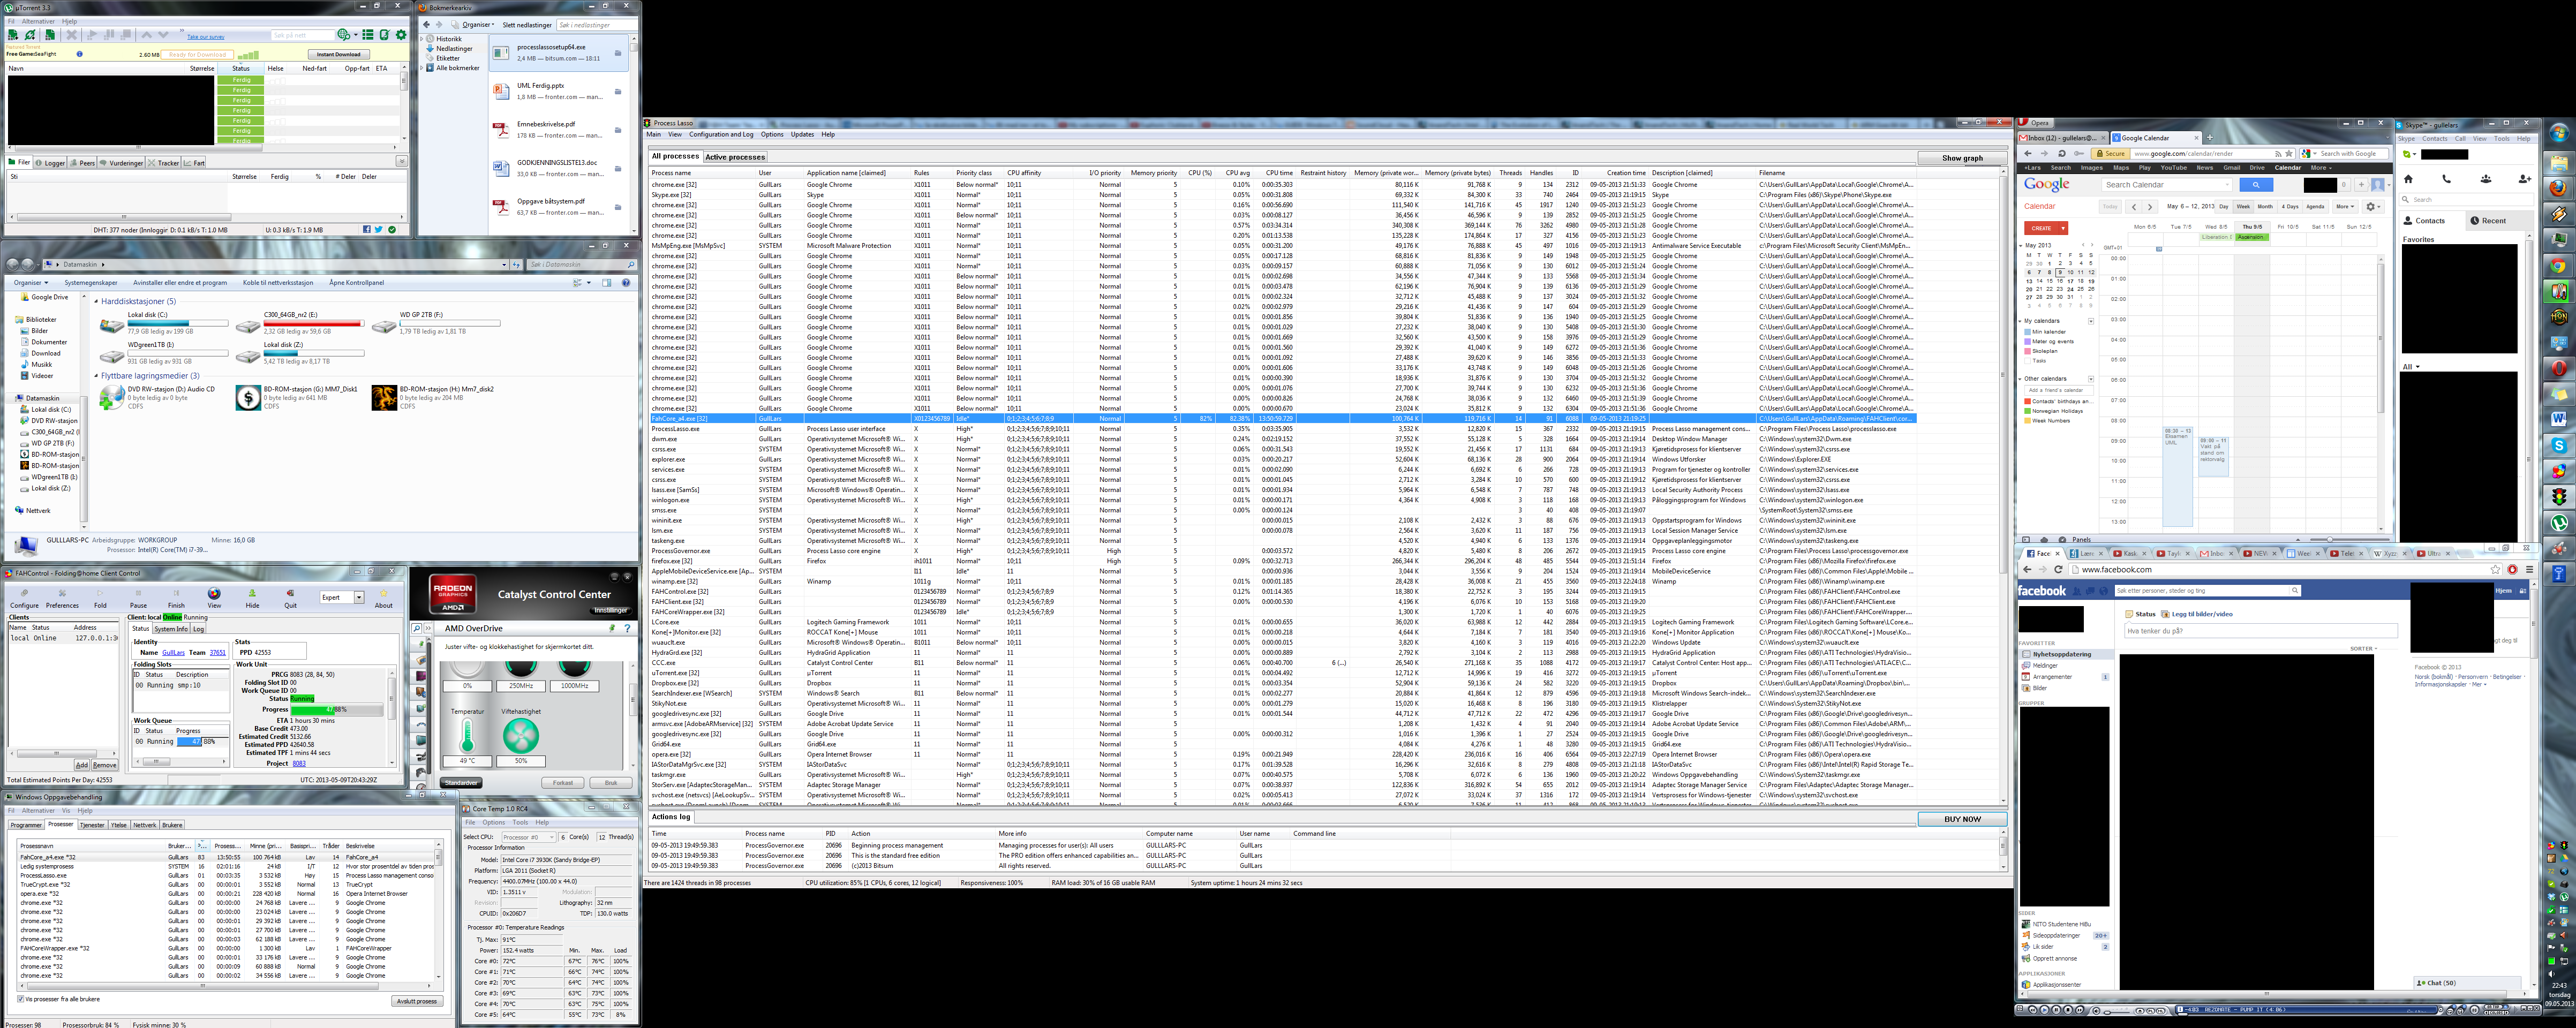Open the Options menu in Process Lasso
Viewport: 2576px width, 1028px height.
[772, 134]
